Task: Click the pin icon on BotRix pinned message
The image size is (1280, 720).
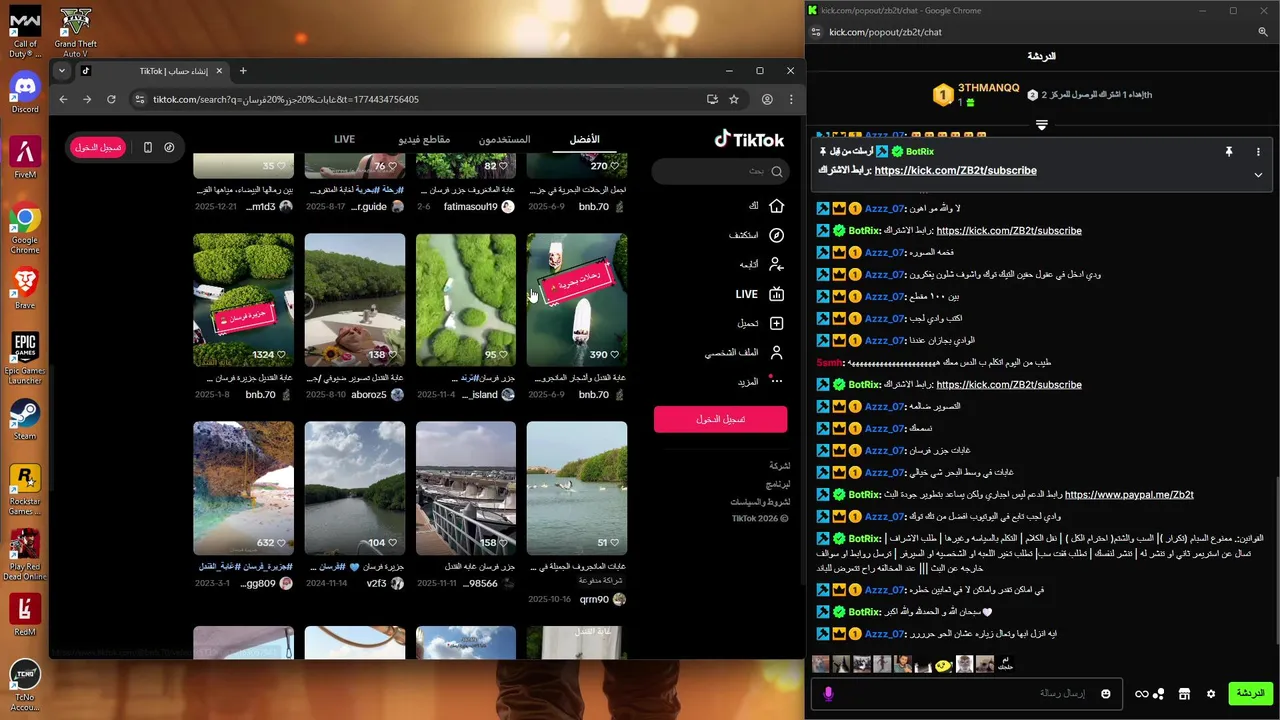Action: (1229, 151)
